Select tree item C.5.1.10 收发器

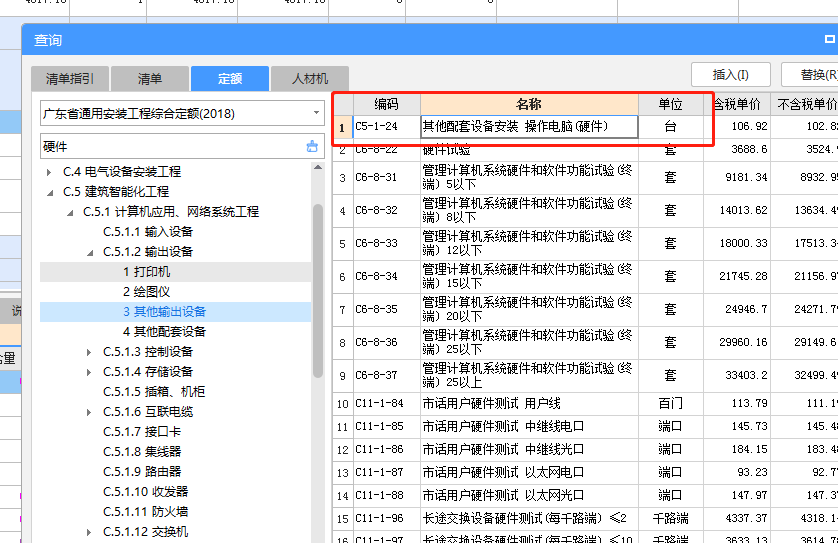145,492
